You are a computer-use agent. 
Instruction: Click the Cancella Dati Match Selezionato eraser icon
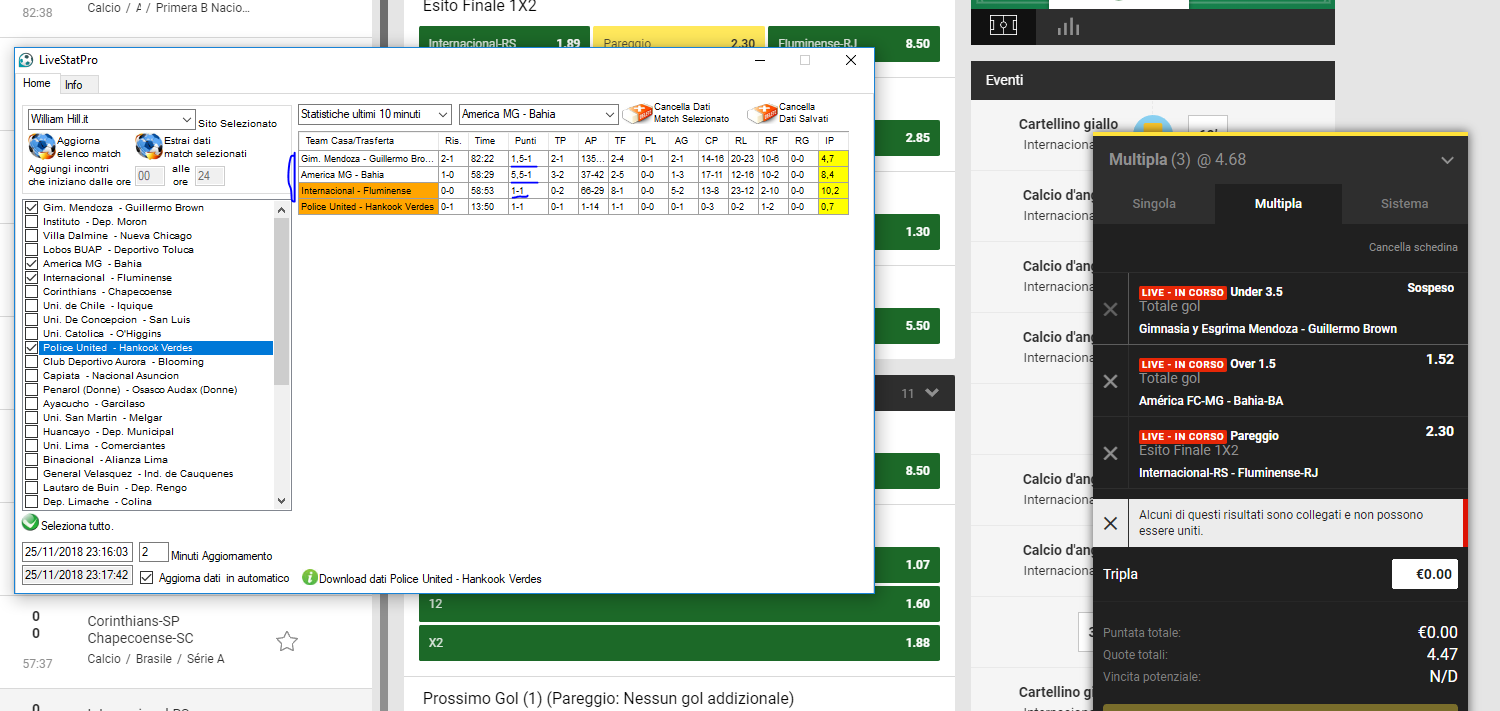[636, 113]
